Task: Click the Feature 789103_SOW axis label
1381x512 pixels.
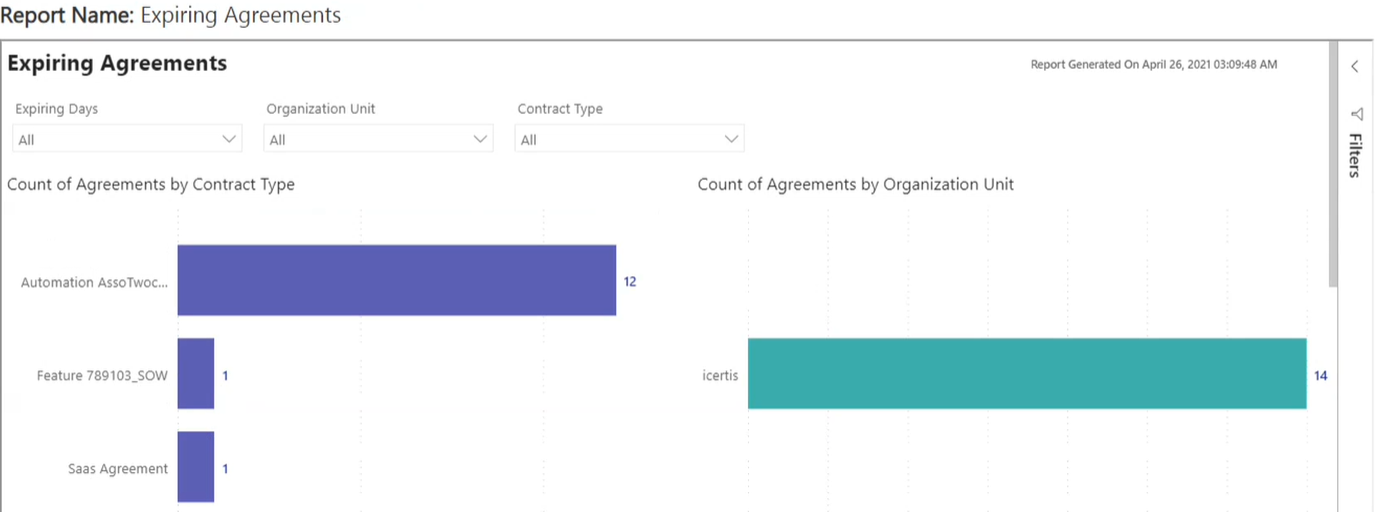Action: click(102, 375)
